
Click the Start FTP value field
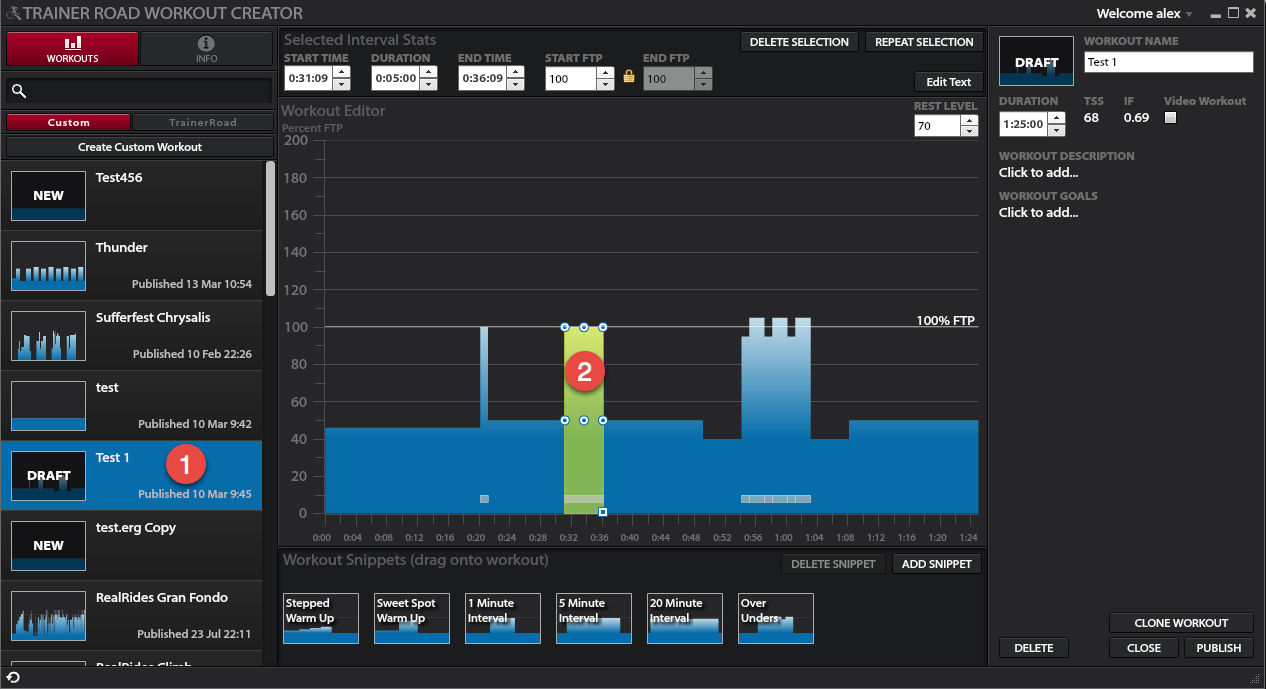coord(571,78)
